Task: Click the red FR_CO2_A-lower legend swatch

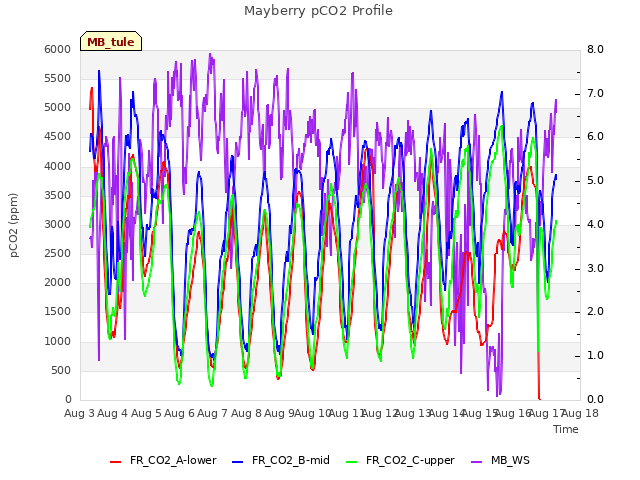Action: tap(116, 462)
